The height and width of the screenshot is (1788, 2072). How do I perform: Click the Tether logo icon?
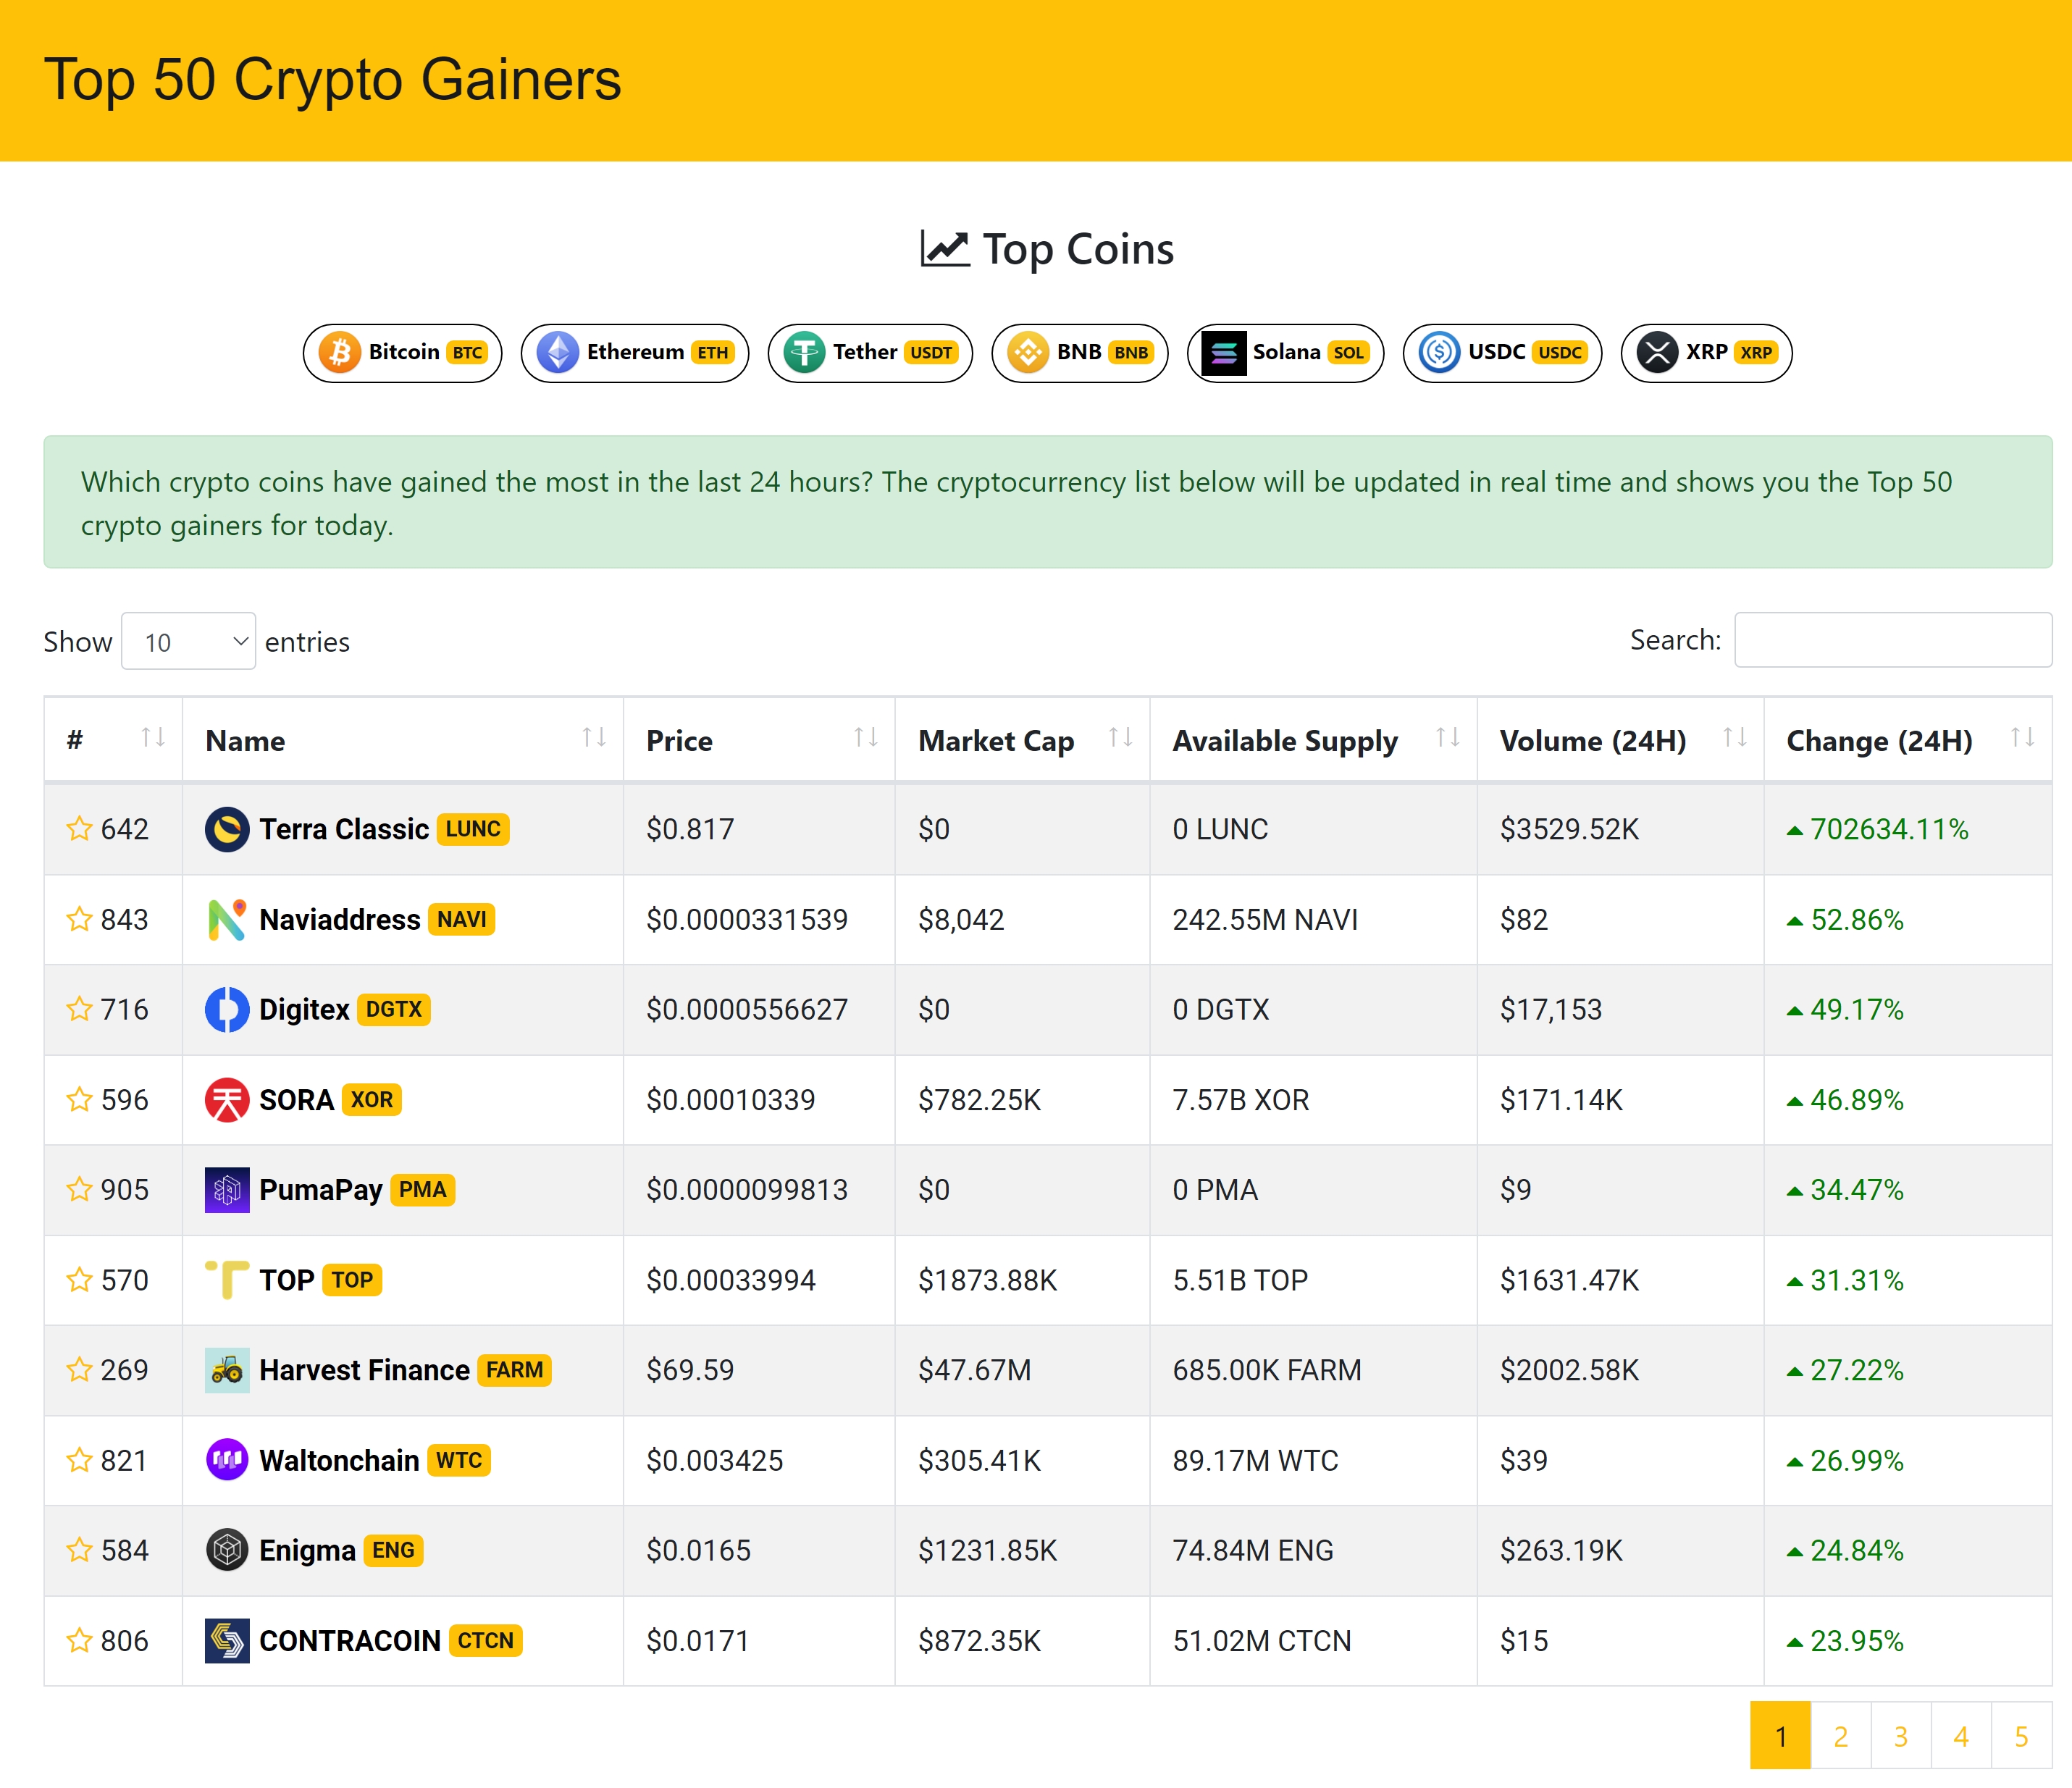(804, 352)
